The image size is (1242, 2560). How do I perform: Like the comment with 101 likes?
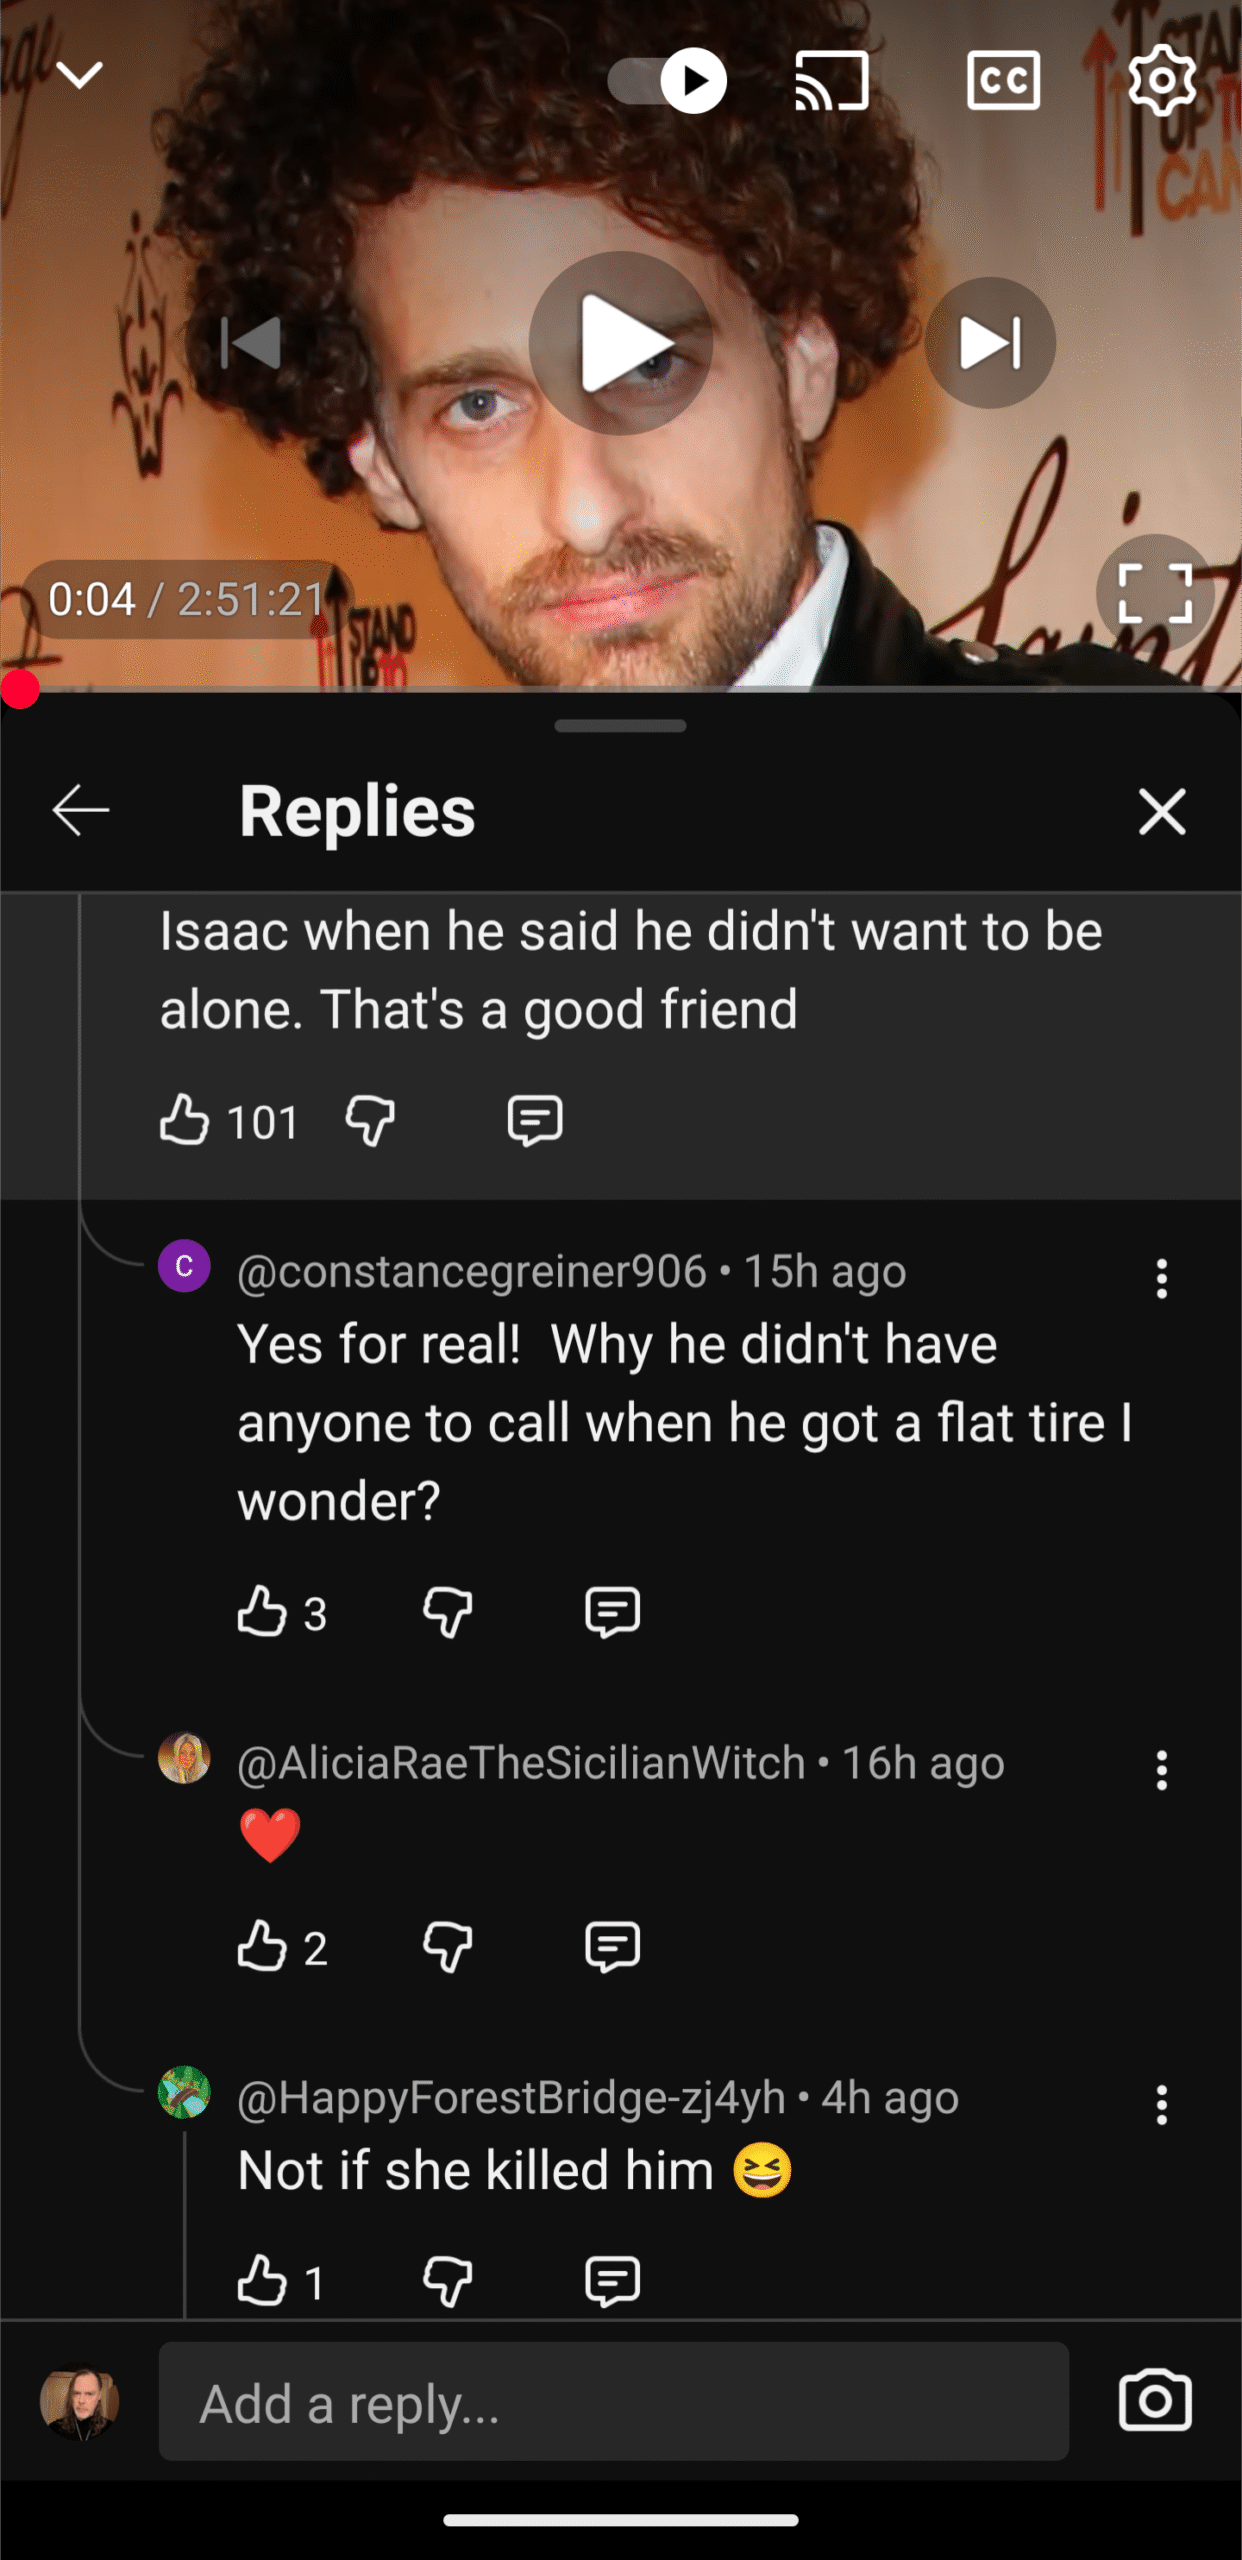coord(185,1119)
